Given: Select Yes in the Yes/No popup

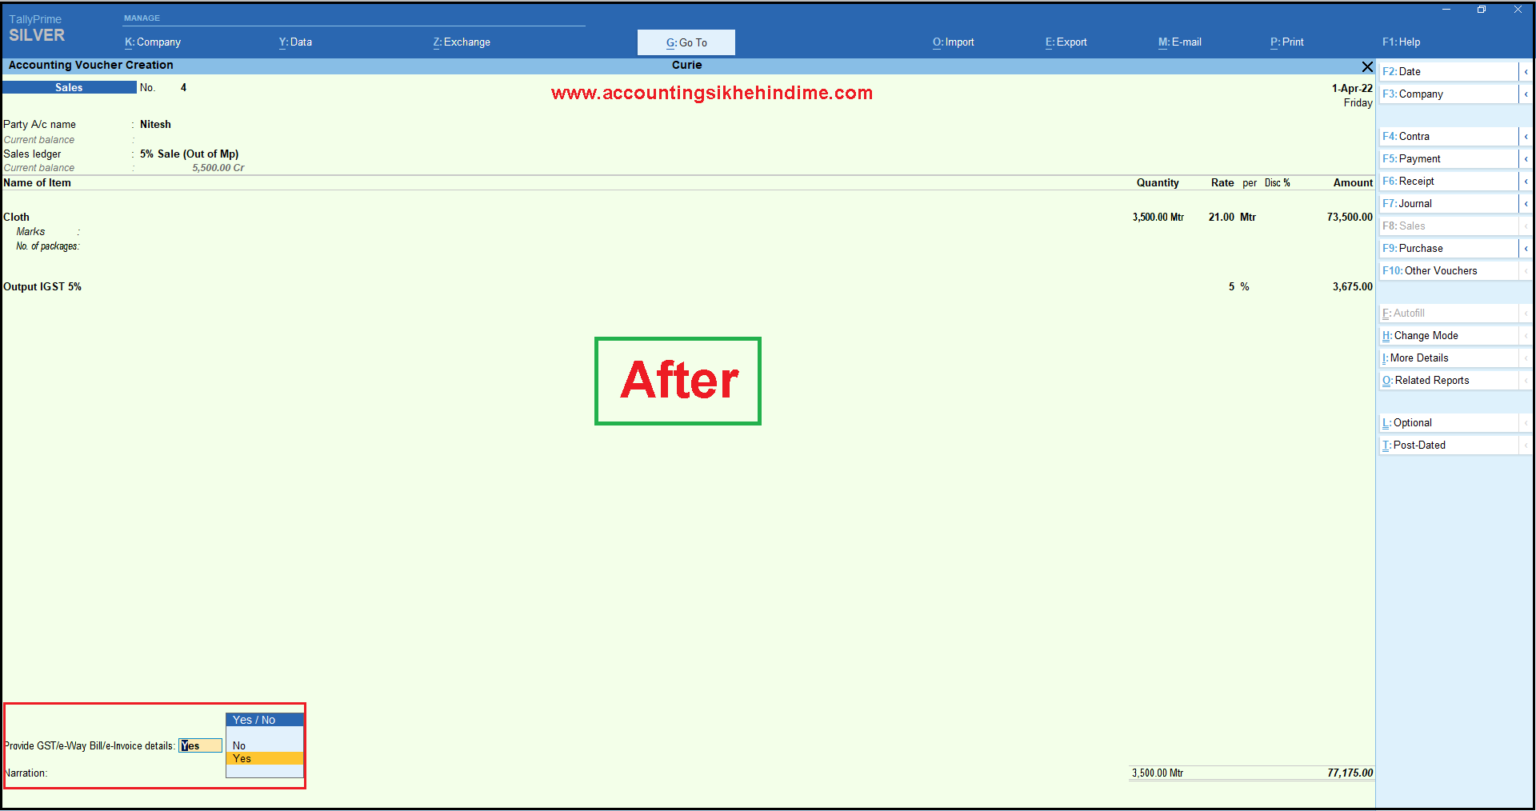Looking at the screenshot, I should click(x=241, y=758).
